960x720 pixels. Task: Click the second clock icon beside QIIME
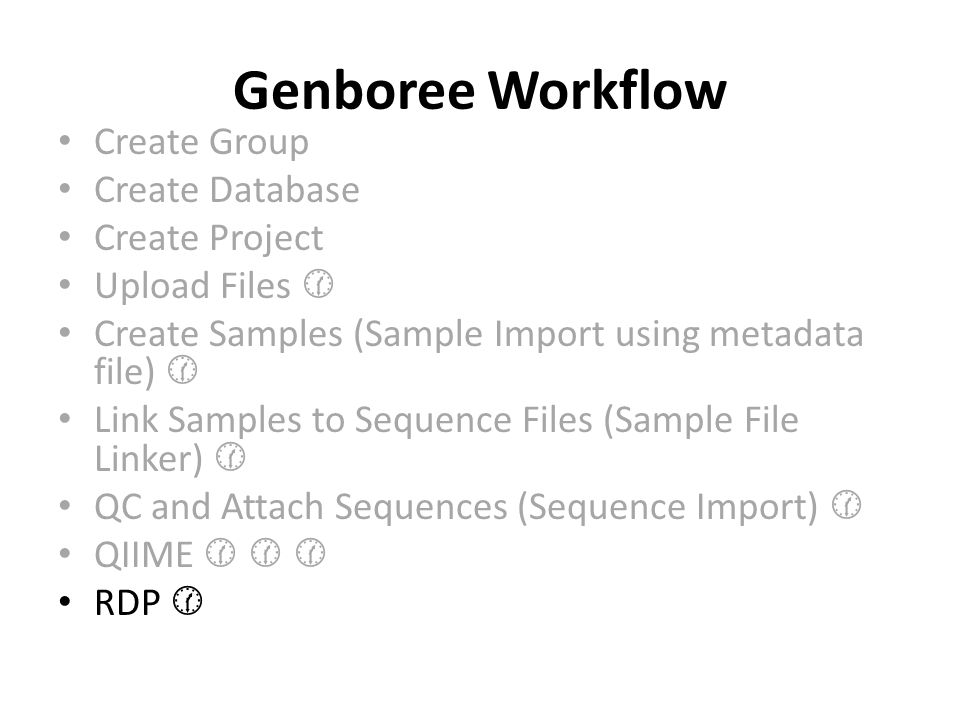tap(266, 553)
